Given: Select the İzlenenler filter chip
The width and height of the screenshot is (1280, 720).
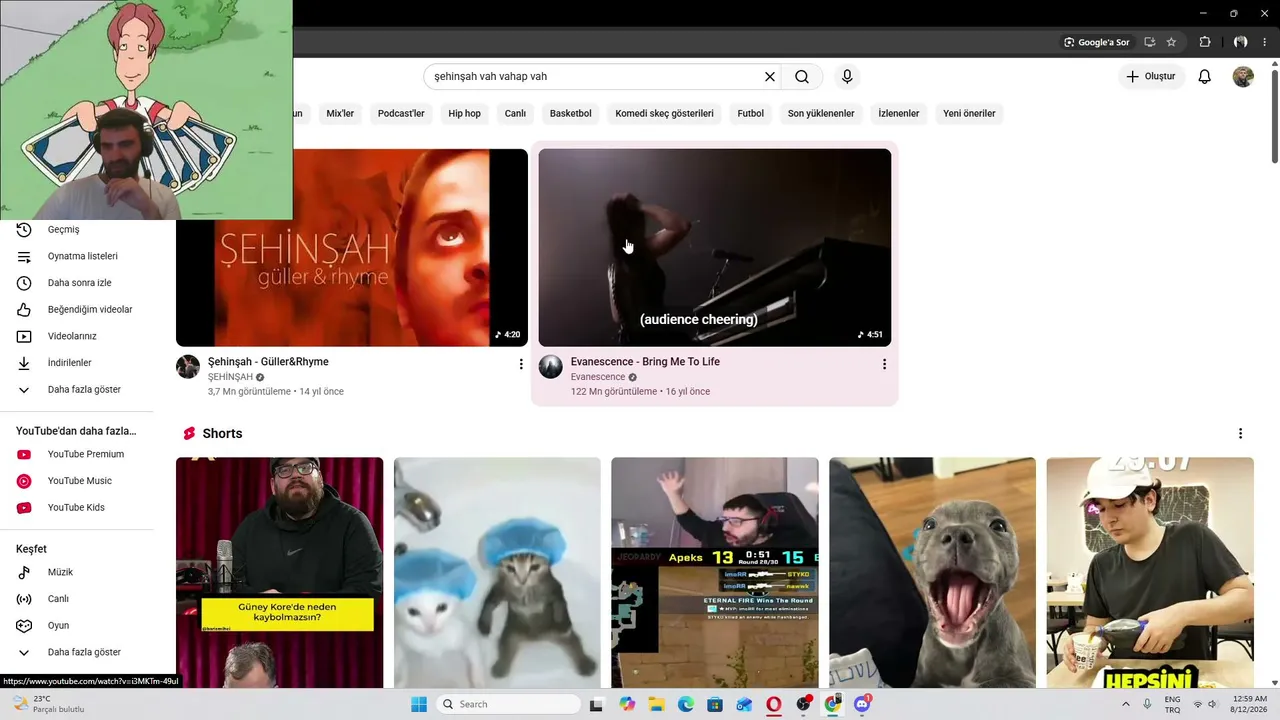Looking at the screenshot, I should pos(898,114).
